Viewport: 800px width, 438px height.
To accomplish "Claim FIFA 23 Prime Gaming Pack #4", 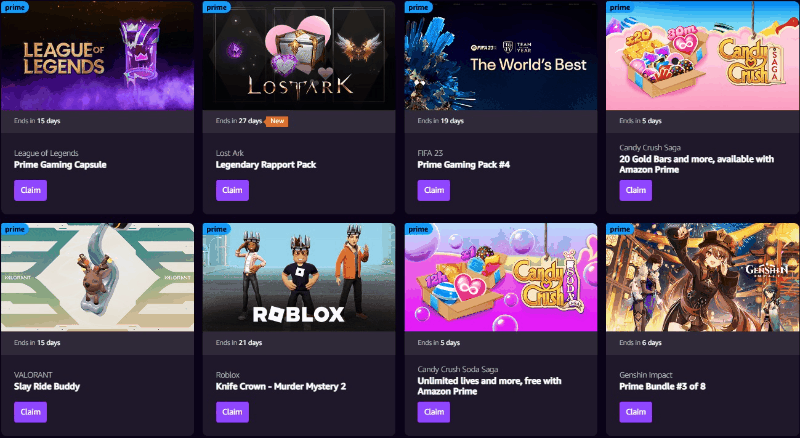I will (434, 190).
